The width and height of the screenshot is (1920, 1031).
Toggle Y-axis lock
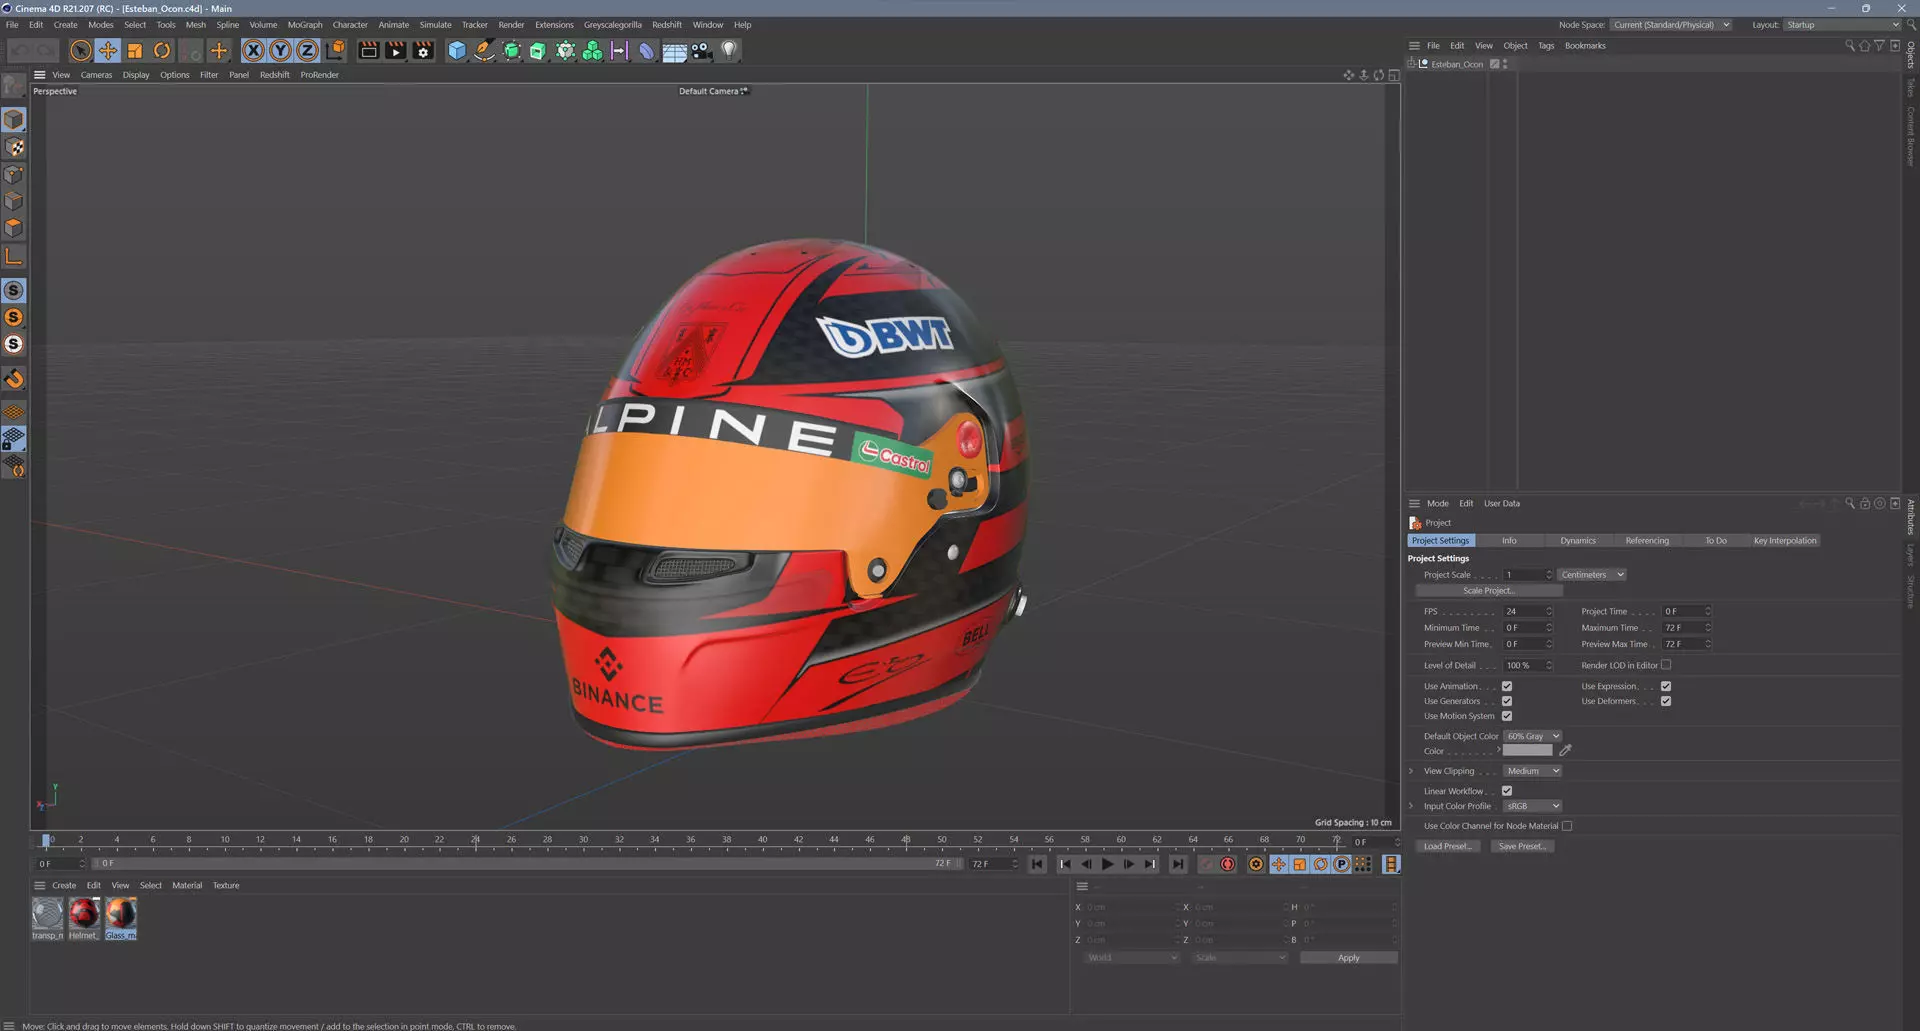[281, 50]
